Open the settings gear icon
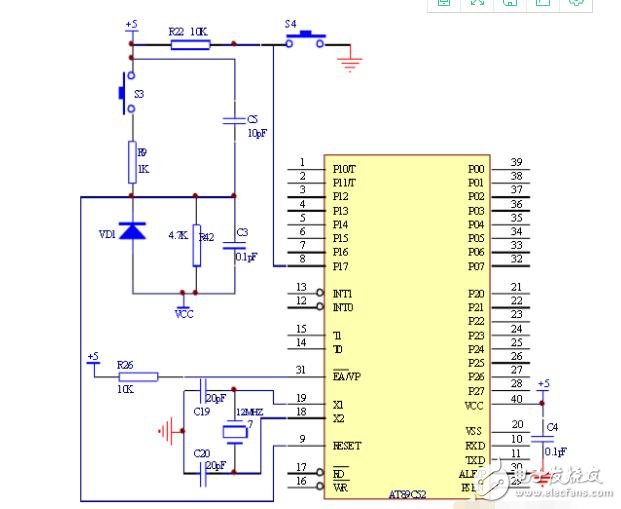This screenshot has width=621, height=509. 576,3
